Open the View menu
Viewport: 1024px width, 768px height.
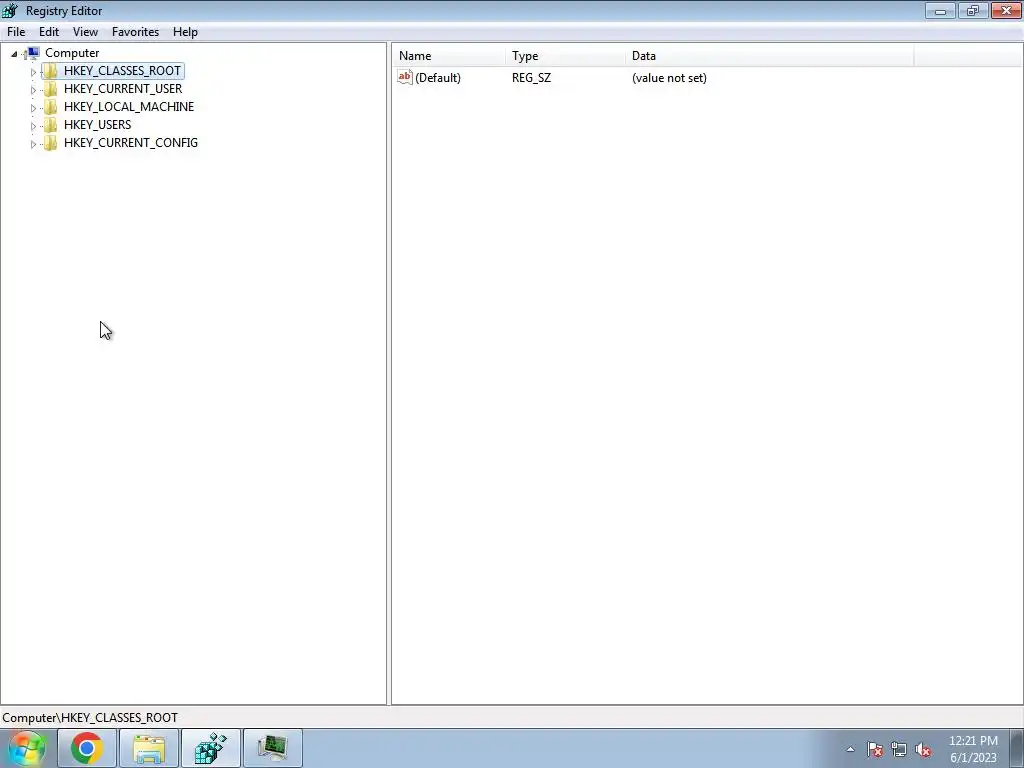pyautogui.click(x=85, y=32)
